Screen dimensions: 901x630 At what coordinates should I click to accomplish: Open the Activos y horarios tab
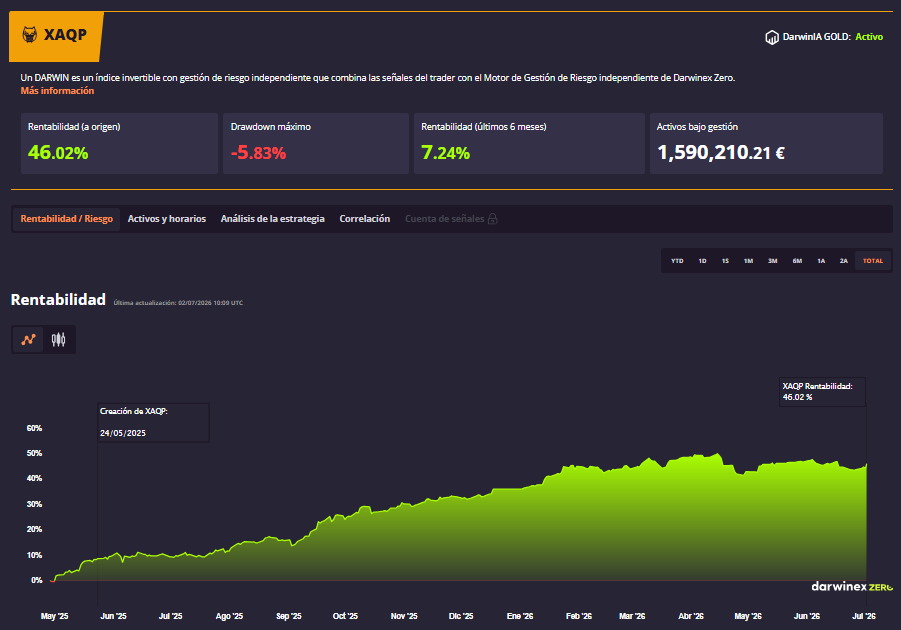pos(167,219)
